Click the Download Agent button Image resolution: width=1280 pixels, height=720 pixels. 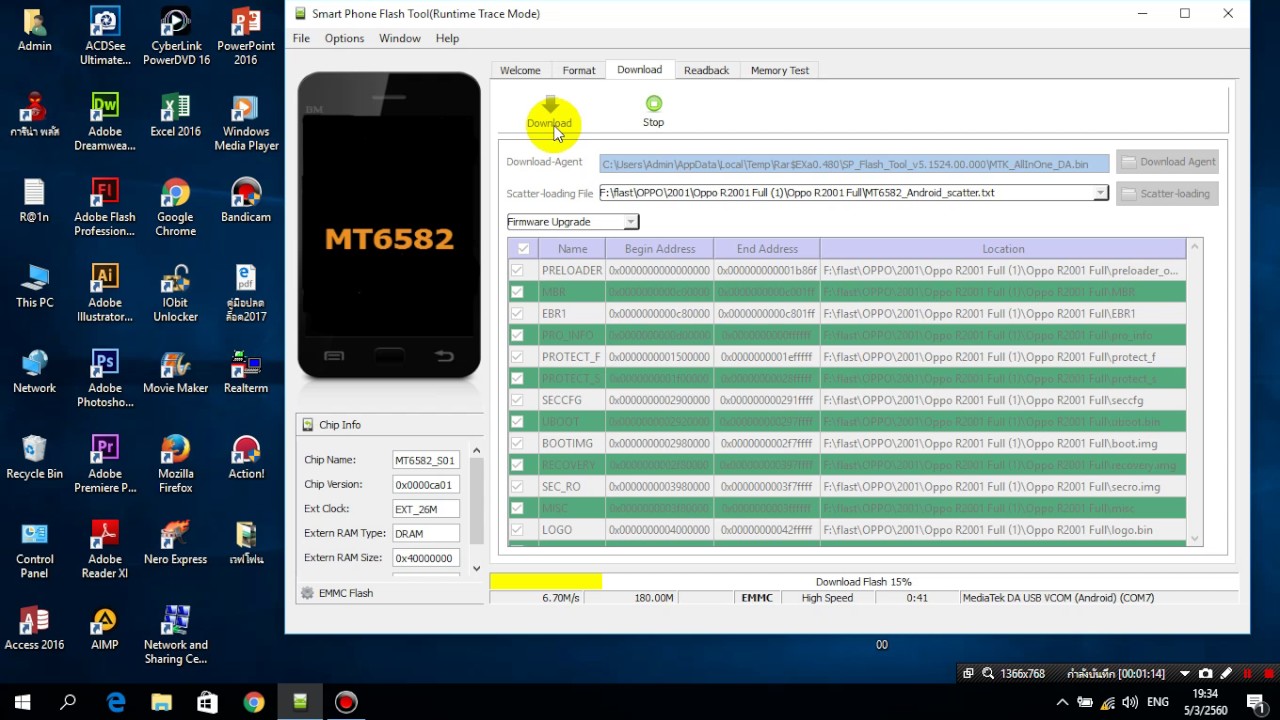click(x=1167, y=162)
